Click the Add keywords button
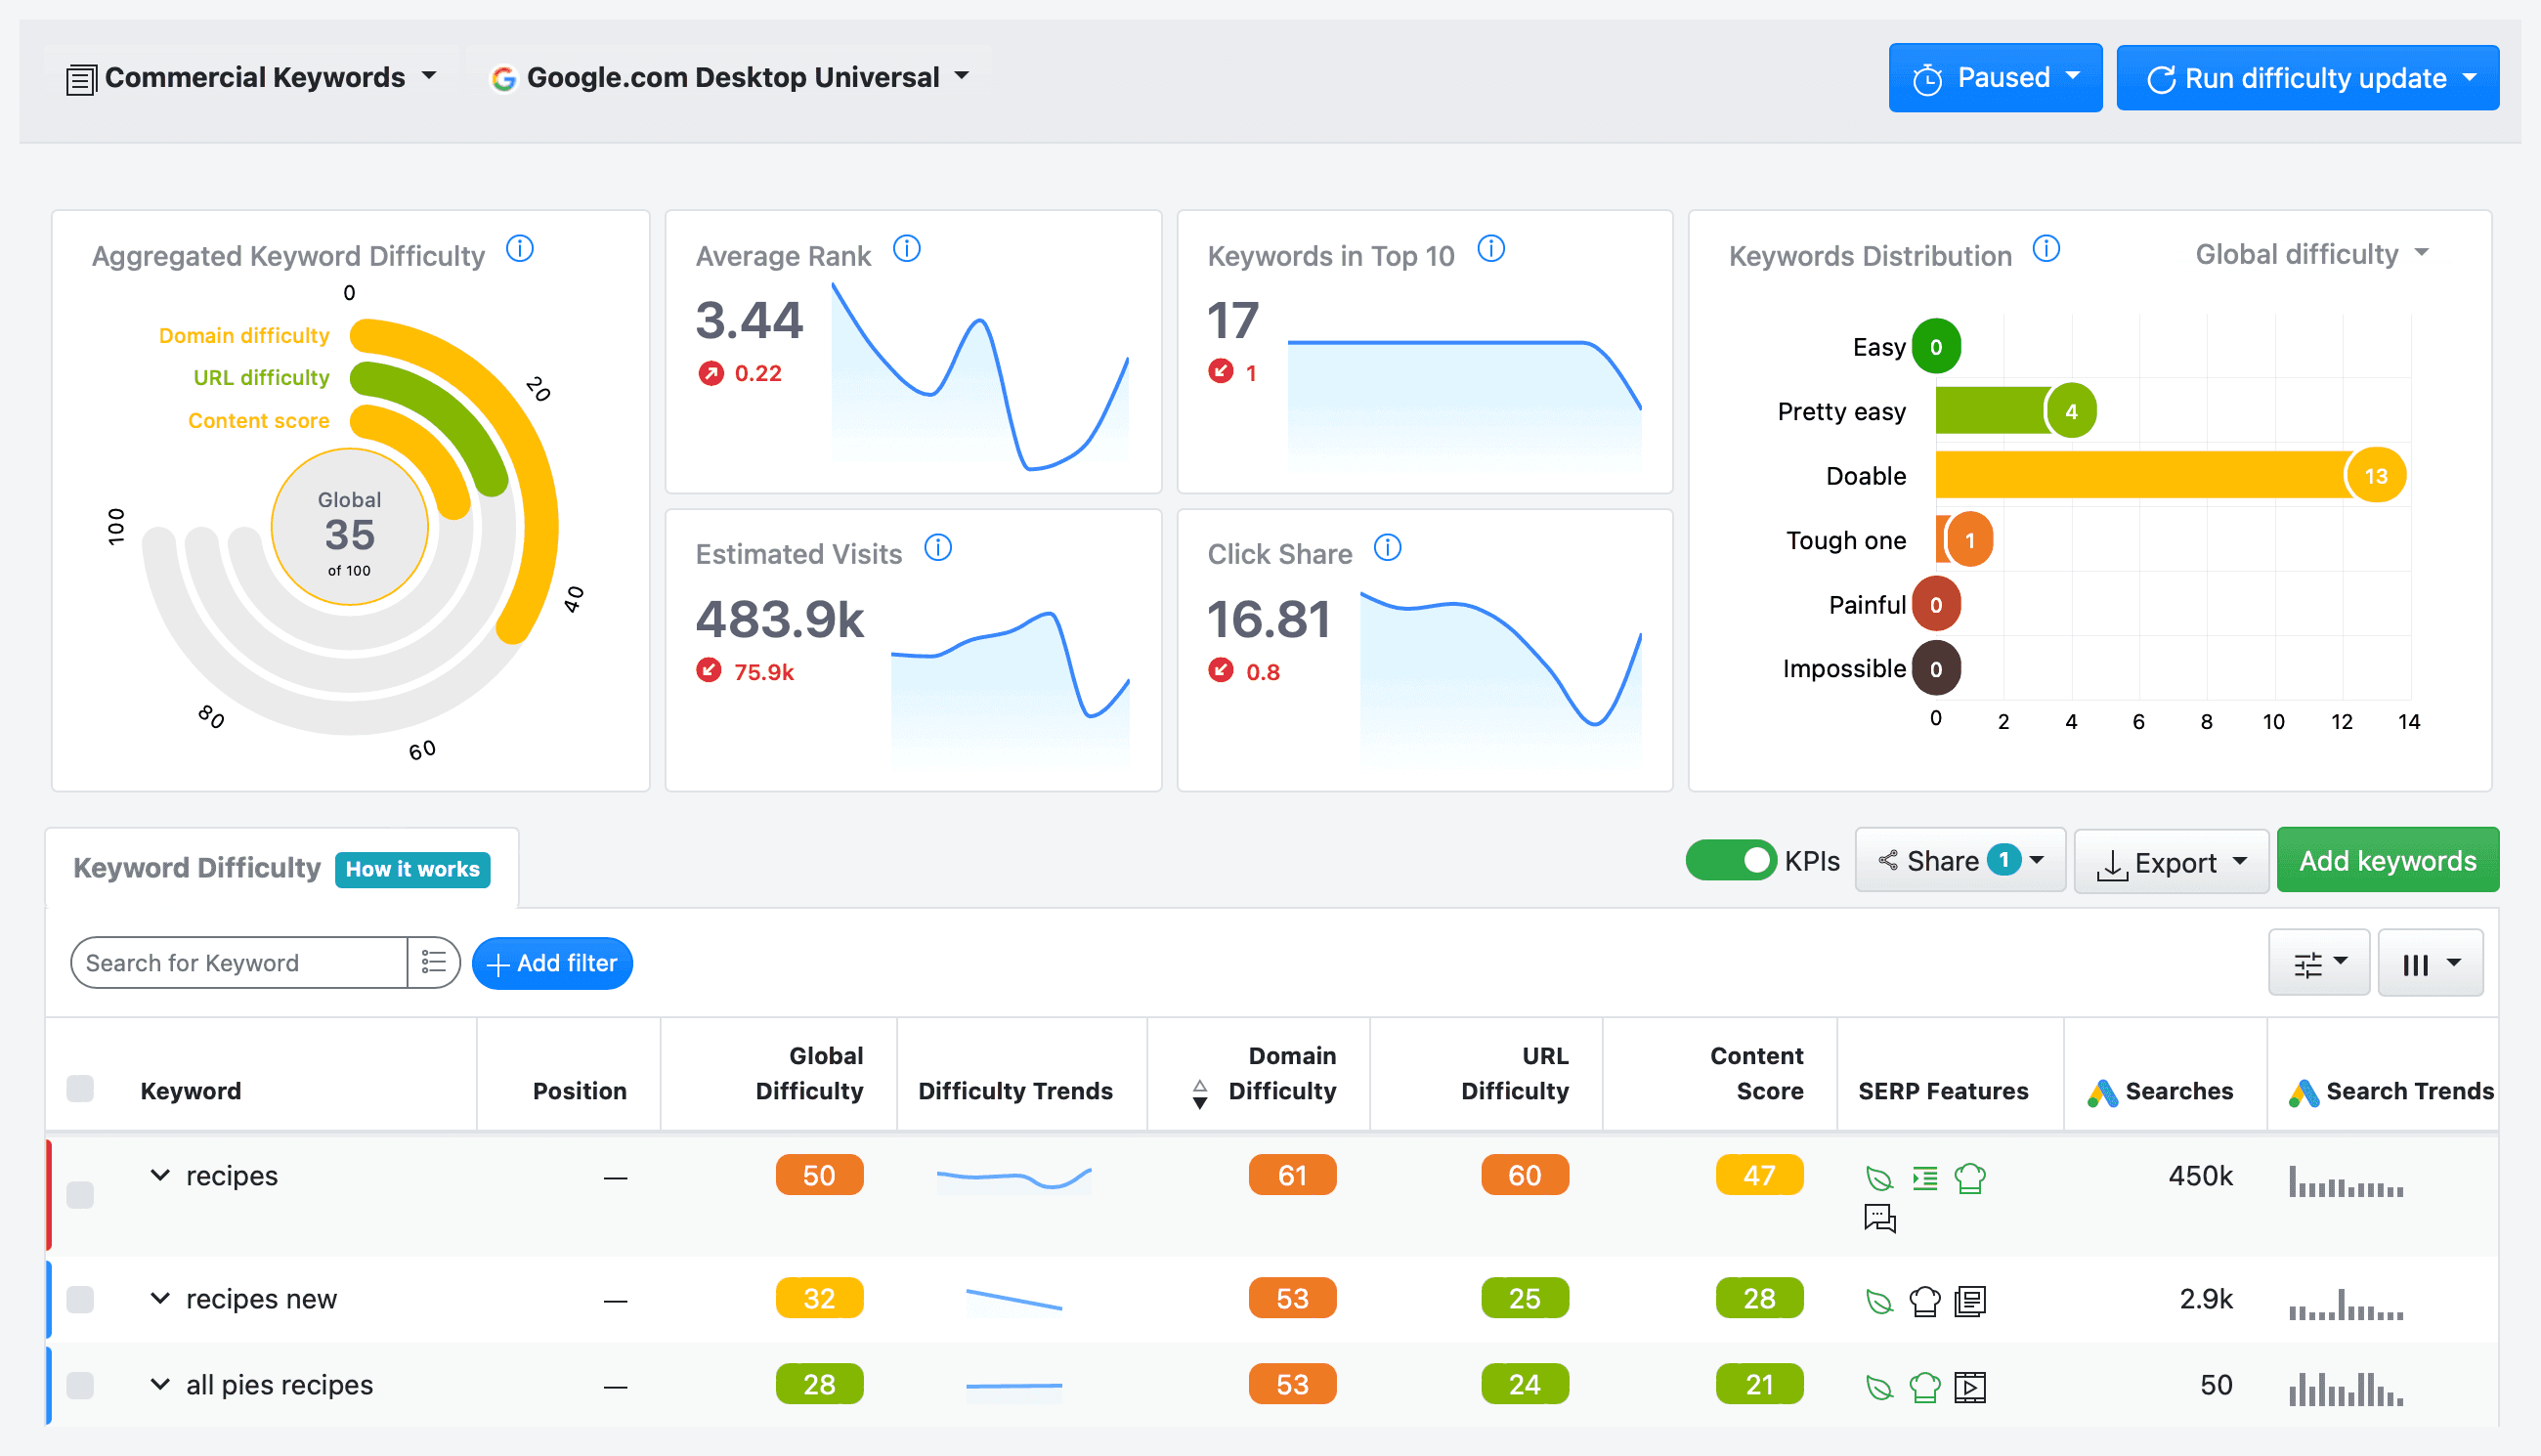Viewport: 2541px width, 1456px height. tap(2387, 860)
